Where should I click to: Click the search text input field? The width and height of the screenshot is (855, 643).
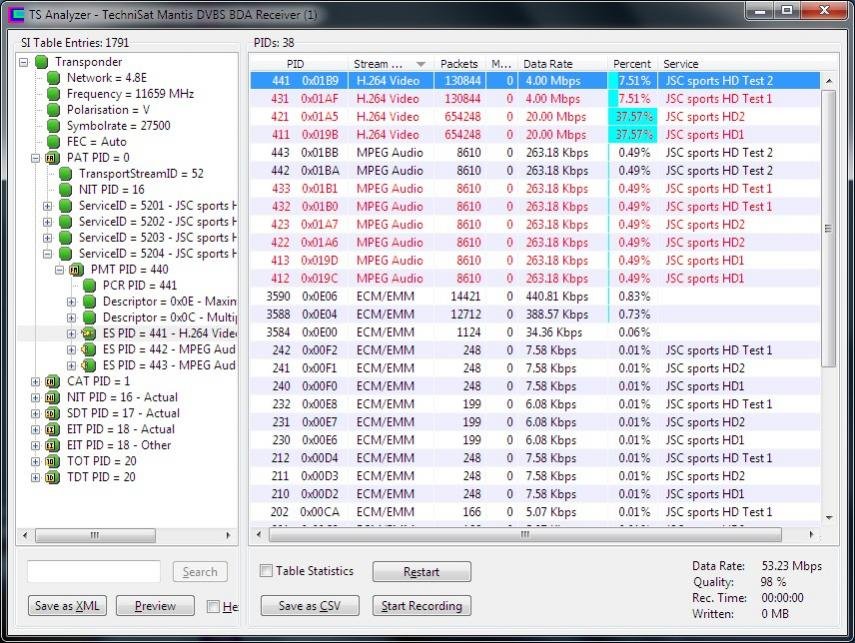click(x=93, y=572)
